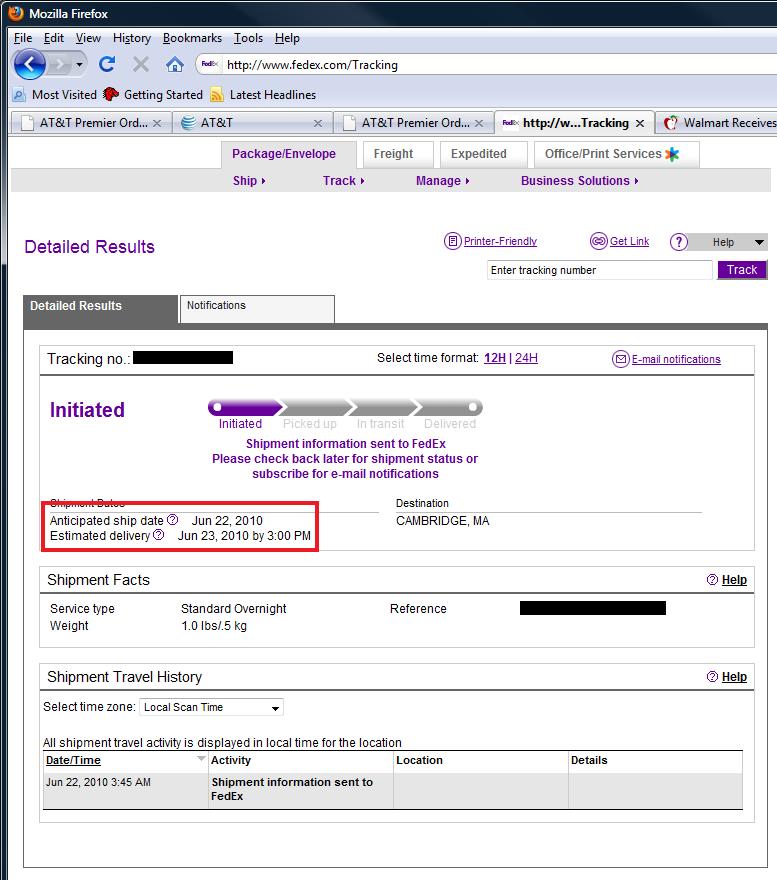Click the Enter tracking number field
This screenshot has width=777, height=880.
[x=600, y=270]
